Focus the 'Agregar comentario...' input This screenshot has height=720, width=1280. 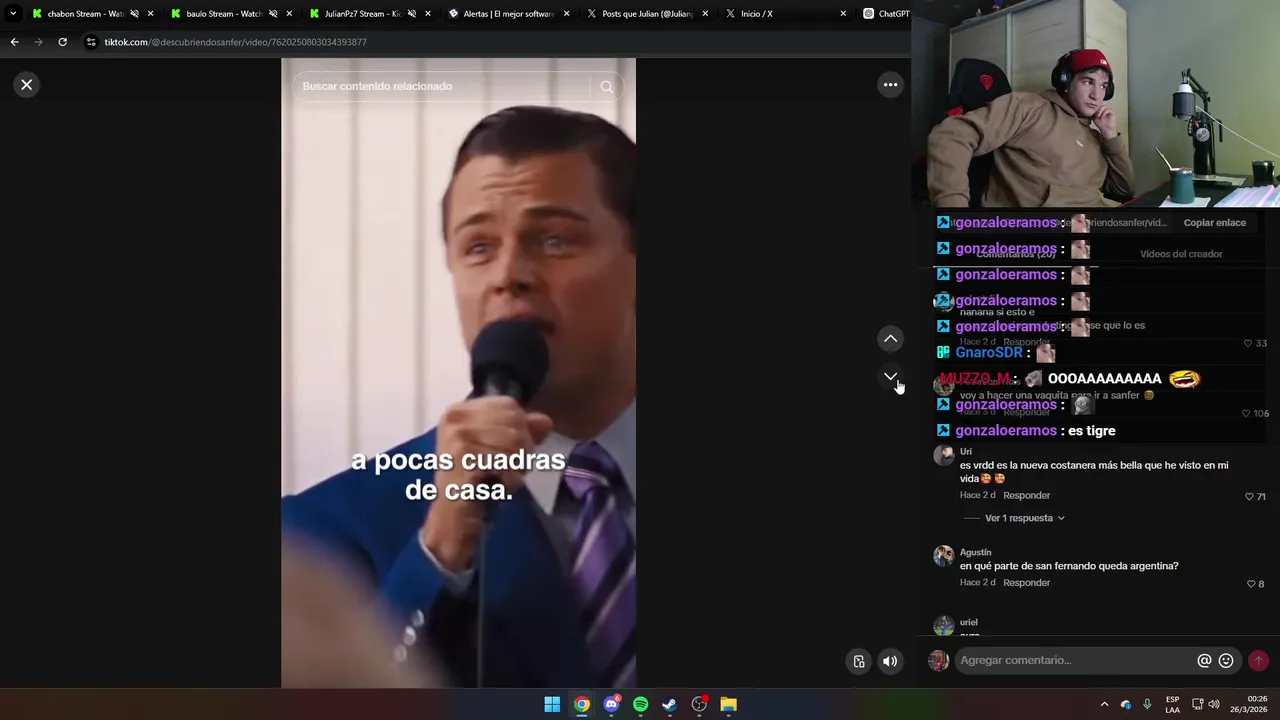click(x=1075, y=660)
